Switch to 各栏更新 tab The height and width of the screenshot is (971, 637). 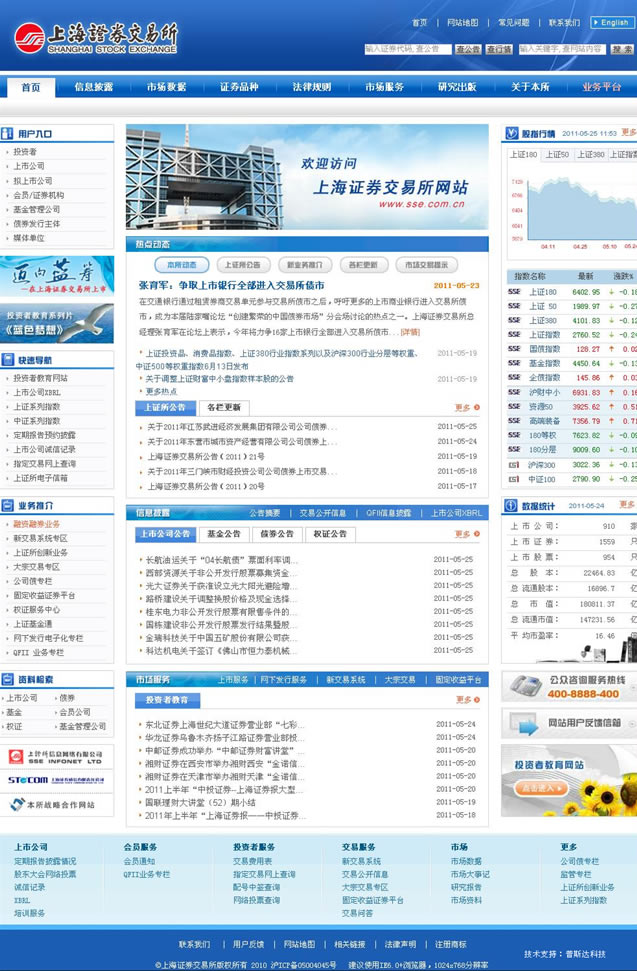223,407
